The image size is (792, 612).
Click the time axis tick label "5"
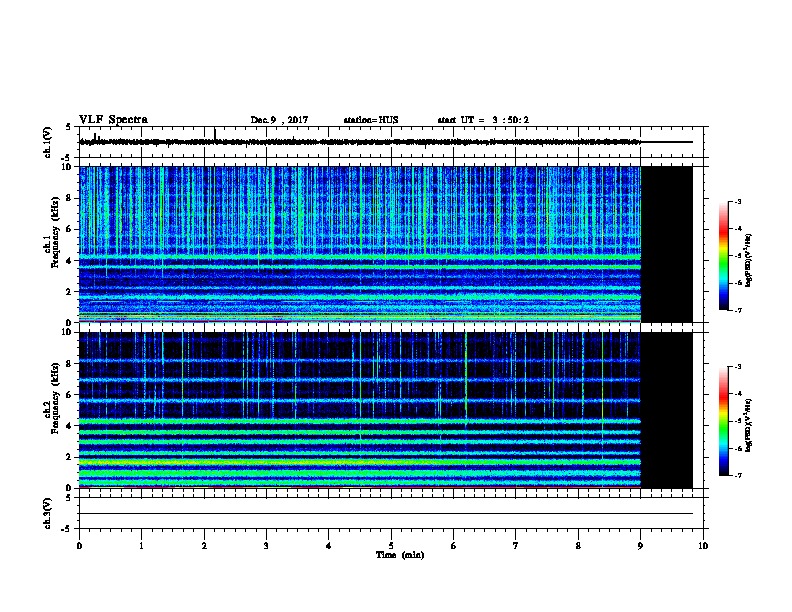click(391, 546)
